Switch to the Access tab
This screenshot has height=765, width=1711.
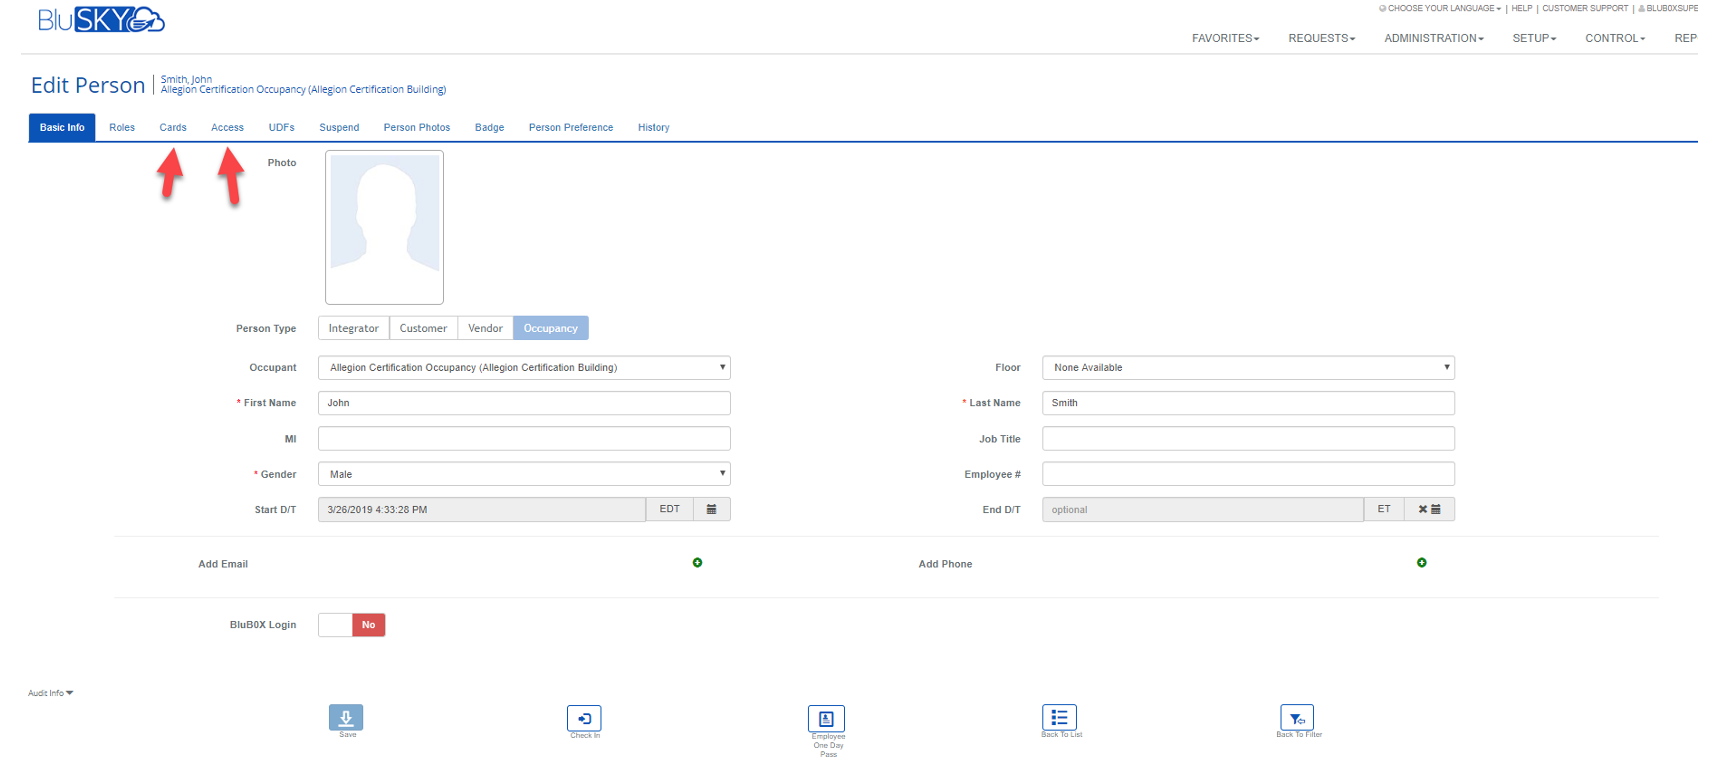227,127
